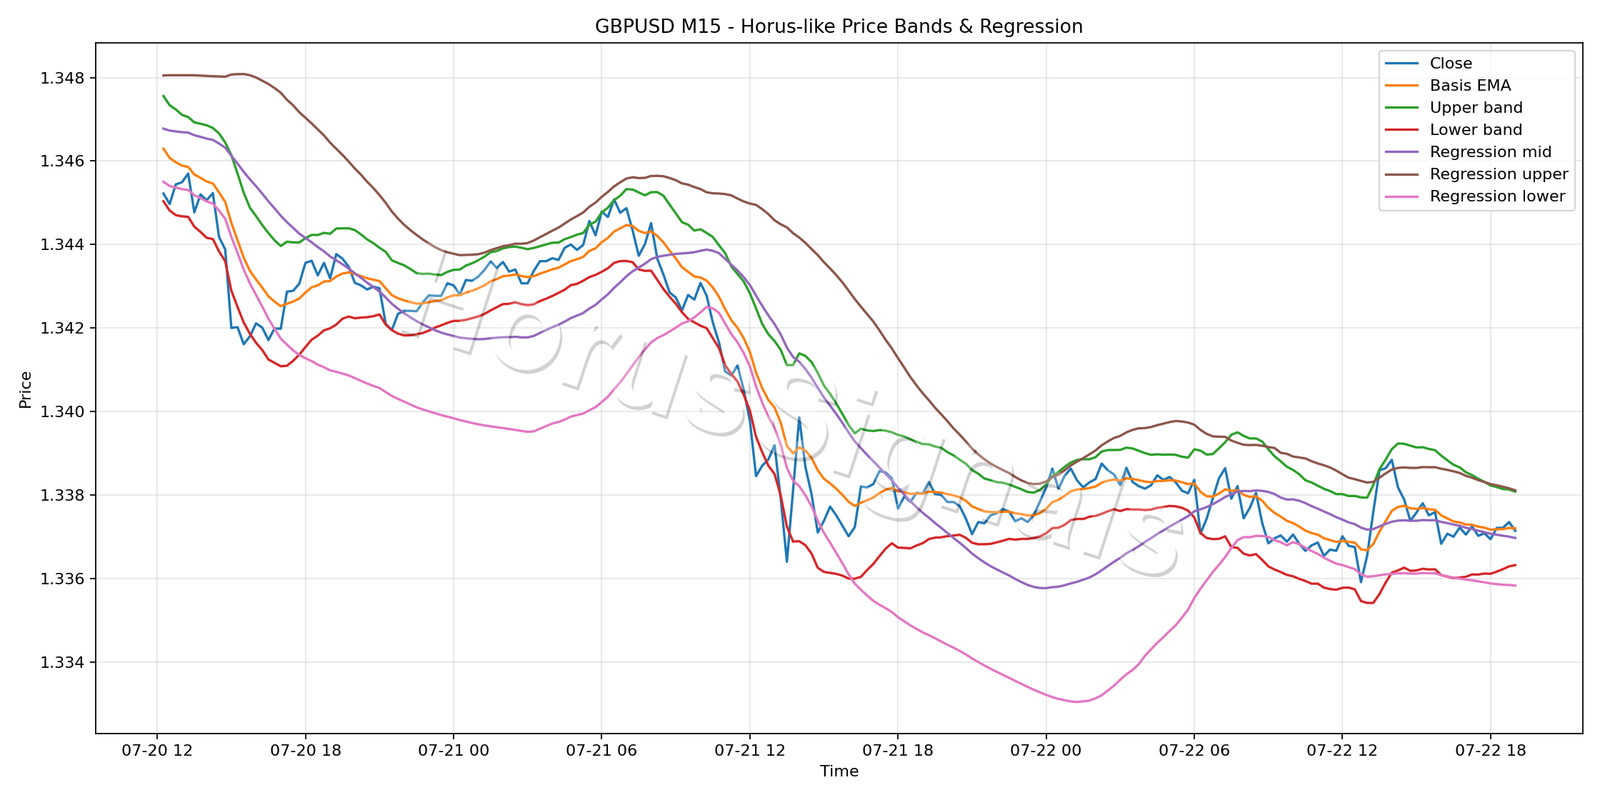Click the '07-22 12' x-axis tick label
This screenshot has width=1600, height=800.
point(1342,750)
